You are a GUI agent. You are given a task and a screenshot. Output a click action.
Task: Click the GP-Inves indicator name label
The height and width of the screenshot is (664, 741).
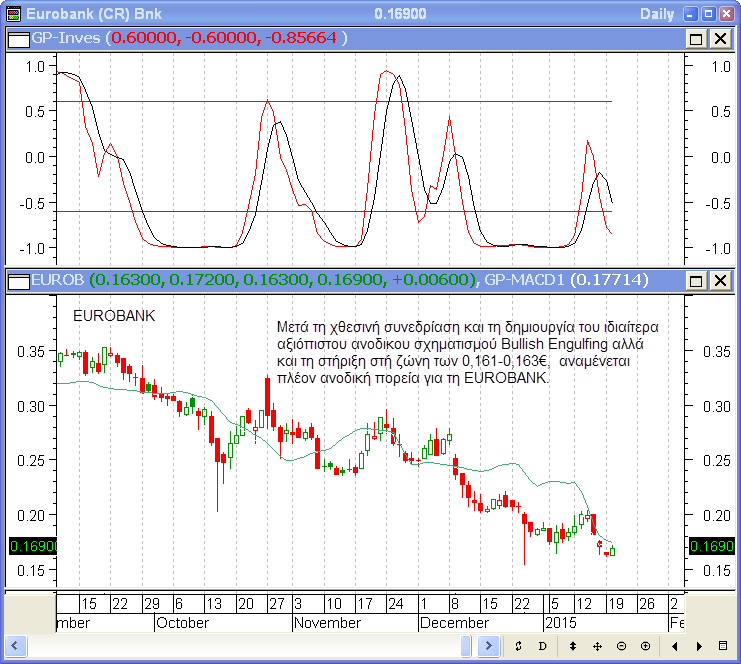click(66, 38)
